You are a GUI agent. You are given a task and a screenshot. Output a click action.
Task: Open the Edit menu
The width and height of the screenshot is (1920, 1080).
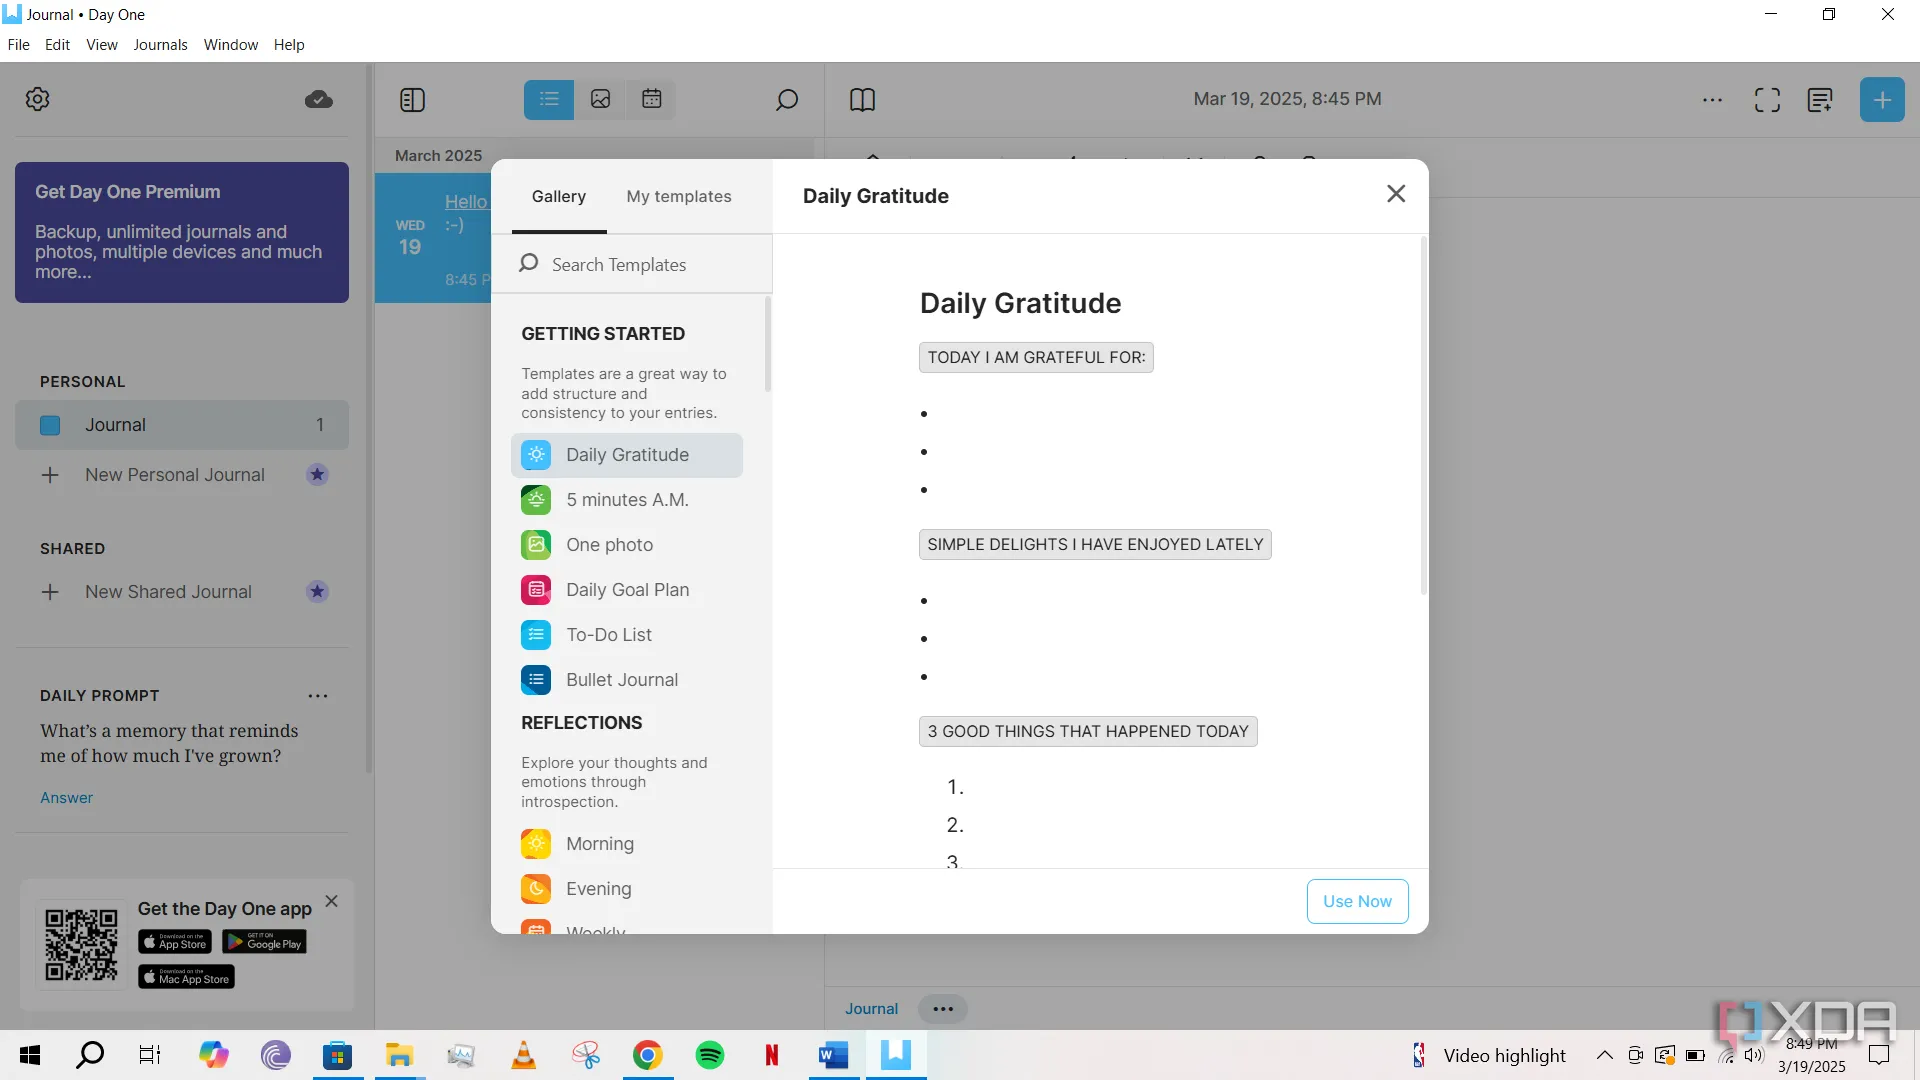[x=57, y=45]
